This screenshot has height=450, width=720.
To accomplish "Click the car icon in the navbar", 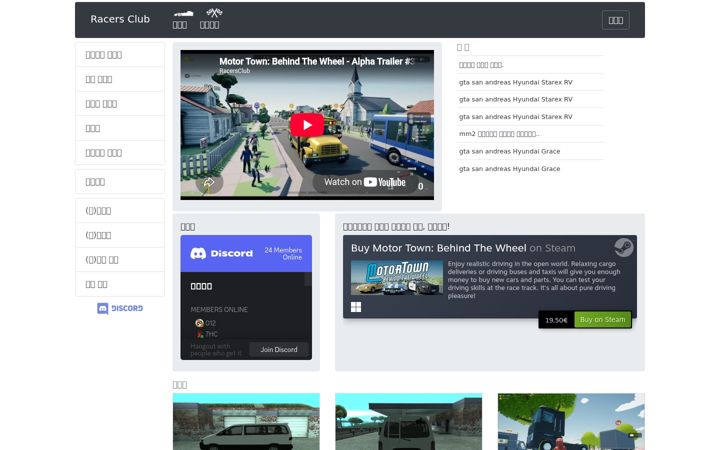I will 183,14.
